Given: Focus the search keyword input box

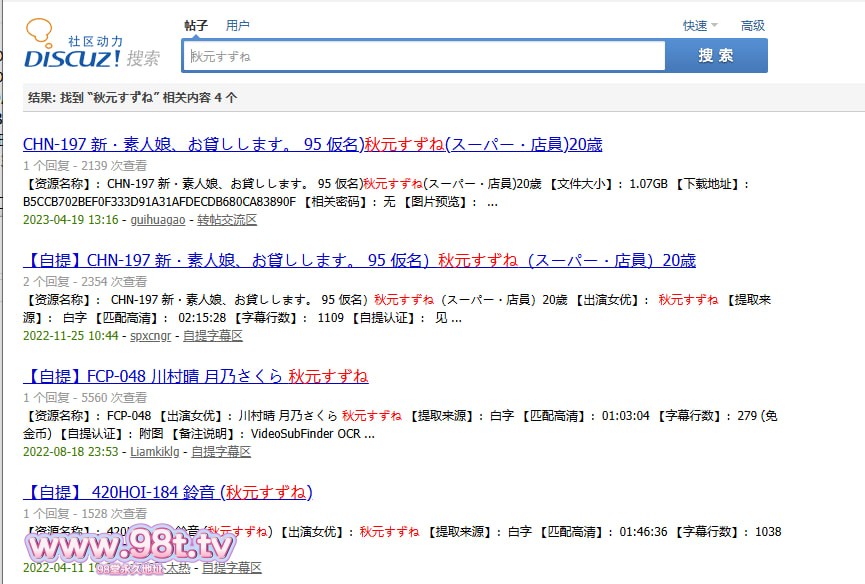Looking at the screenshot, I should click(424, 57).
